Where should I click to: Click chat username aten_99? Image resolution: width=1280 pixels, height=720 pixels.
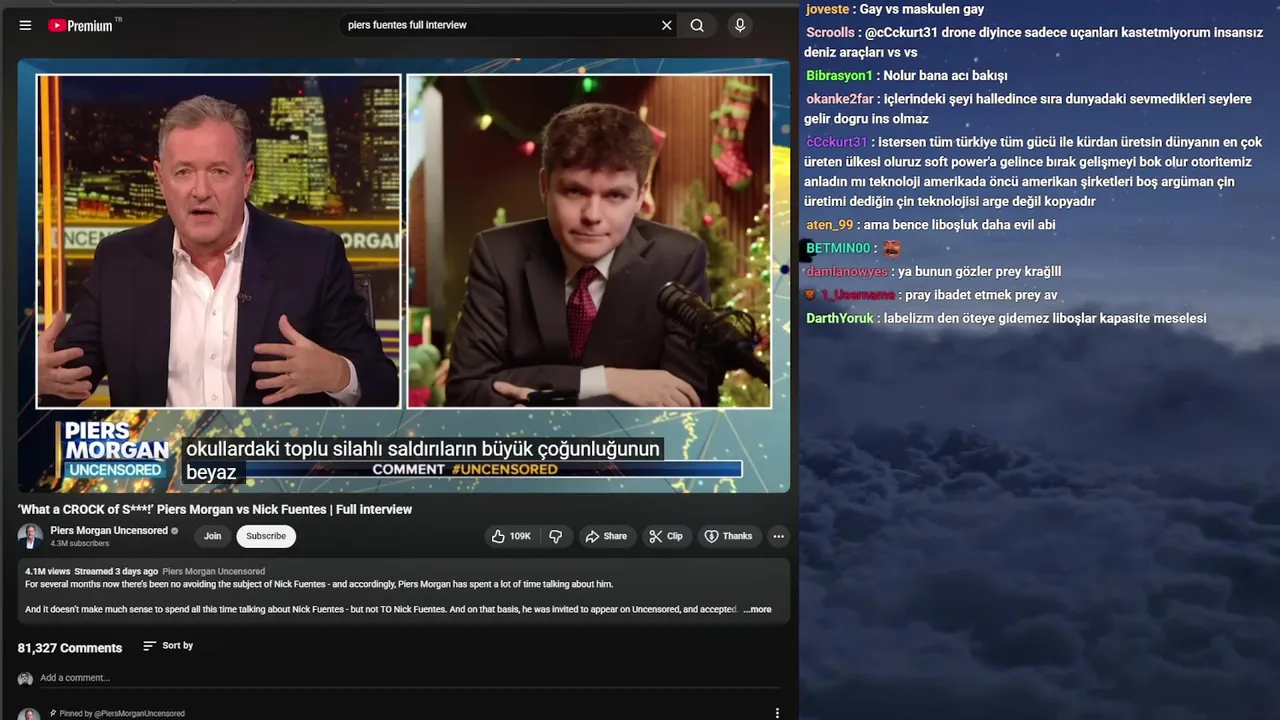(830, 225)
